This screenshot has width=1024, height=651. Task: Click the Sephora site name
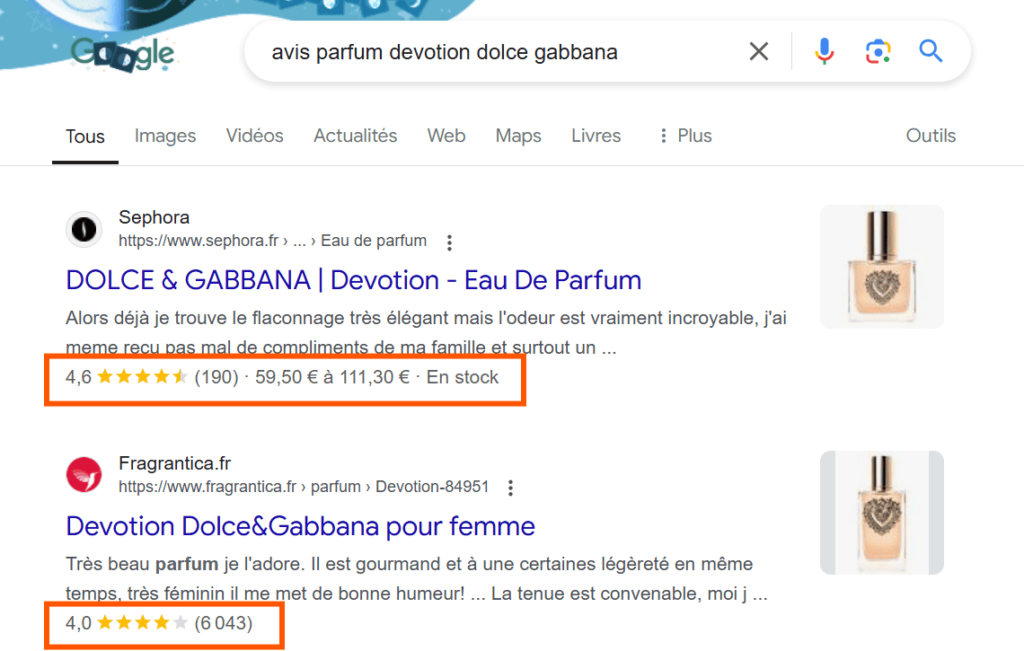[154, 217]
